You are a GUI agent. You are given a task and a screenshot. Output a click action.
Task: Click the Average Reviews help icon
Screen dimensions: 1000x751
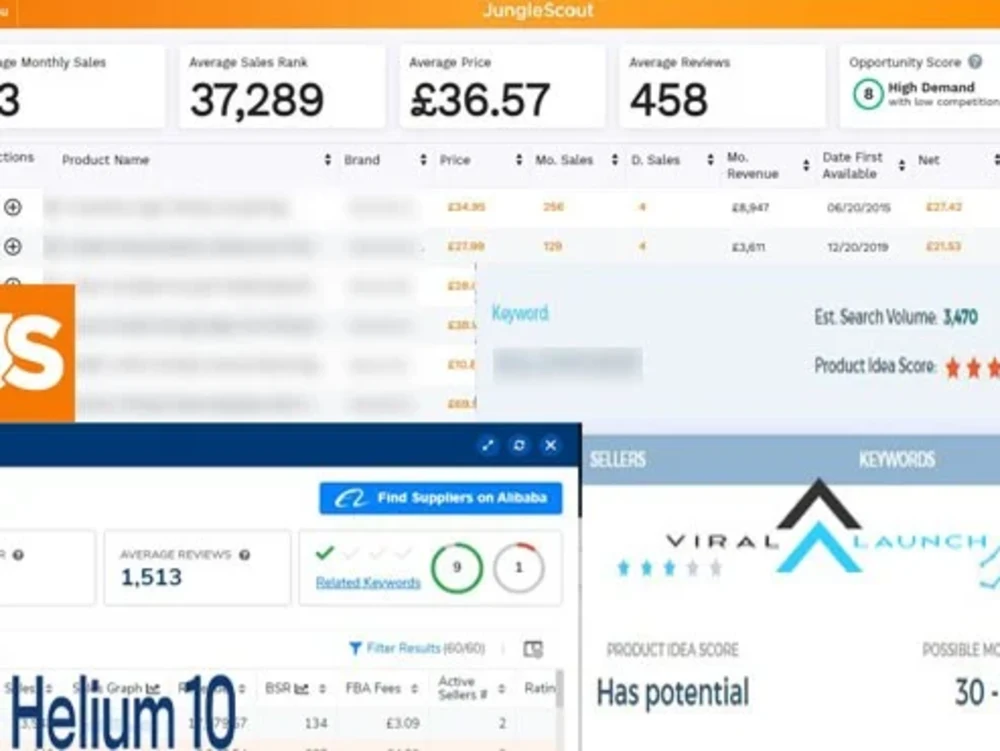click(244, 555)
